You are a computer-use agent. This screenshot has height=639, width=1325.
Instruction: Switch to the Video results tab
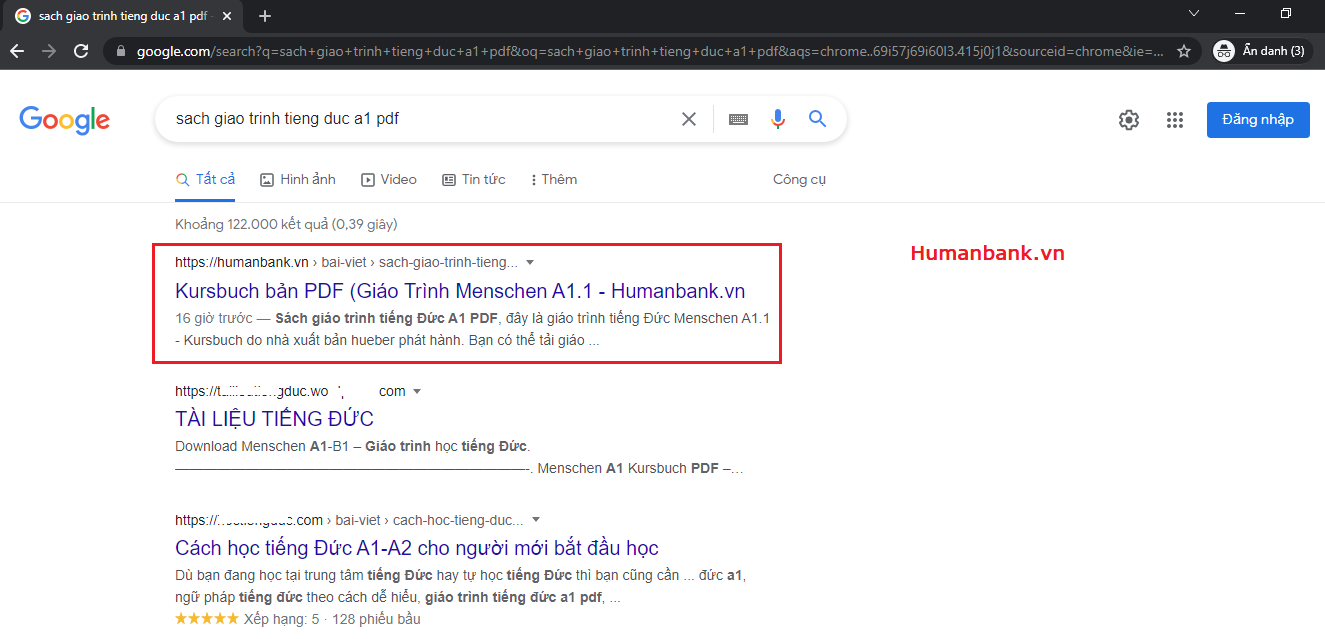tap(389, 180)
